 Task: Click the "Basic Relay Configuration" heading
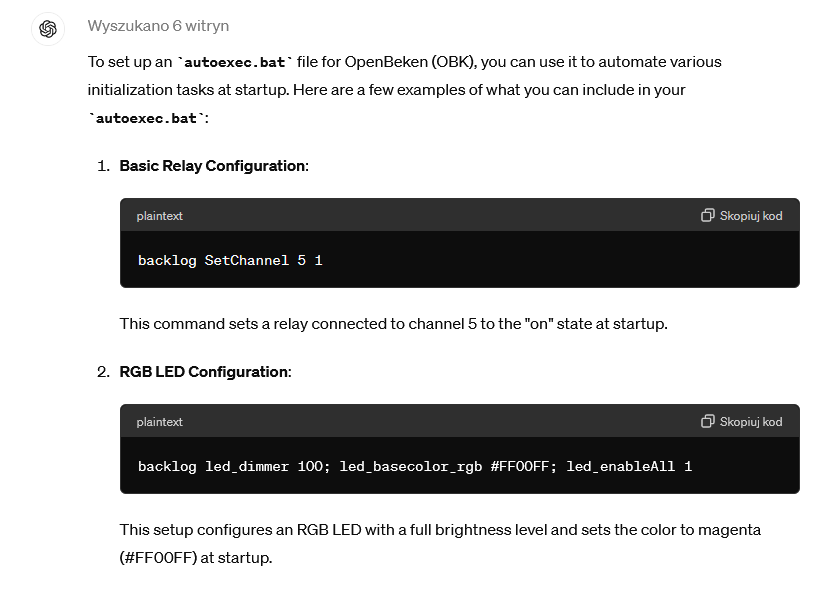212,166
